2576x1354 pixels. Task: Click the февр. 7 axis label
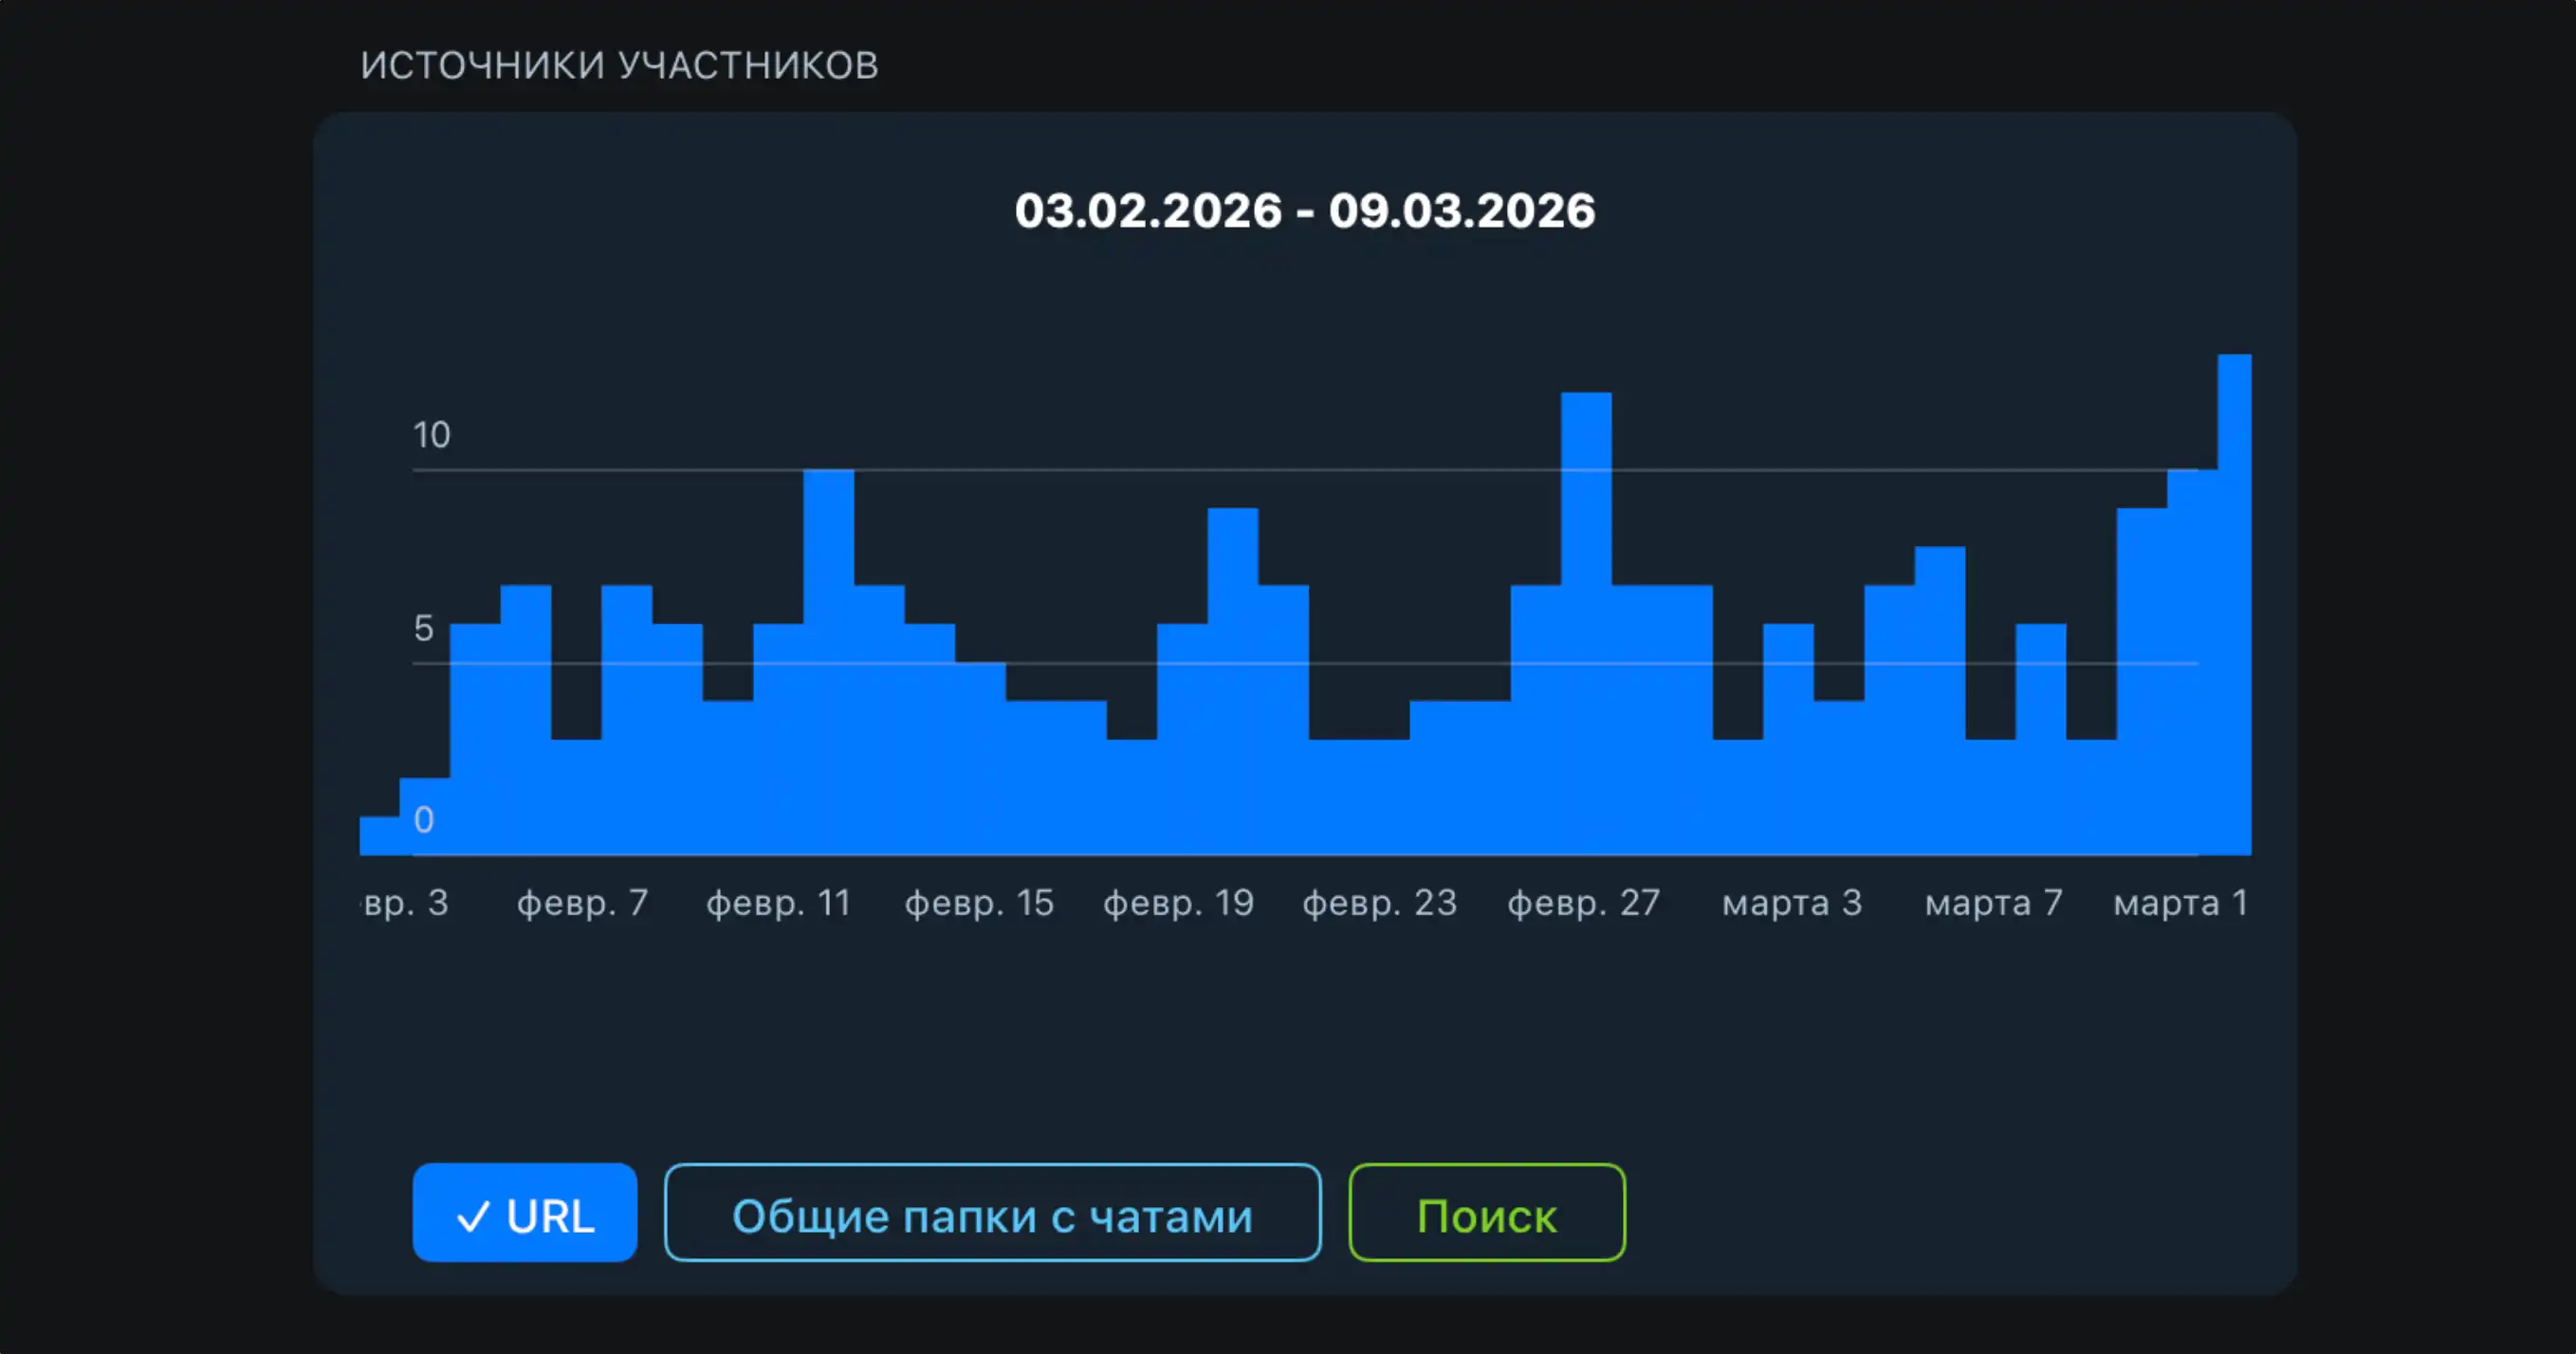pyautogui.click(x=582, y=903)
